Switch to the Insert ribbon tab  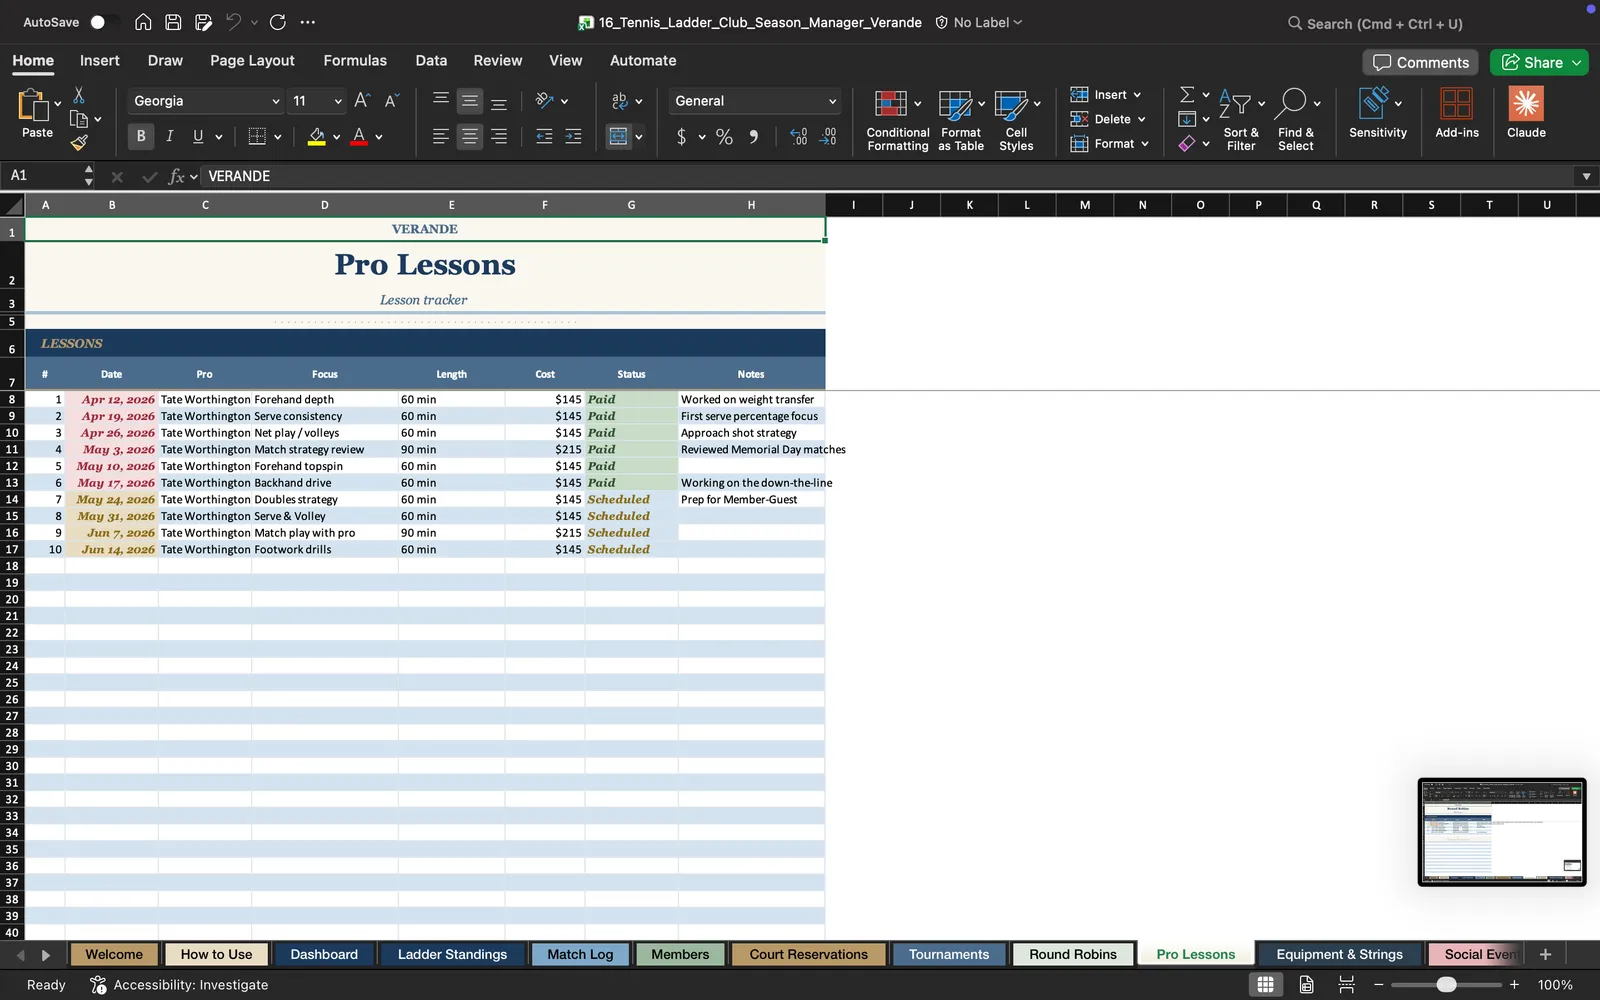click(100, 61)
